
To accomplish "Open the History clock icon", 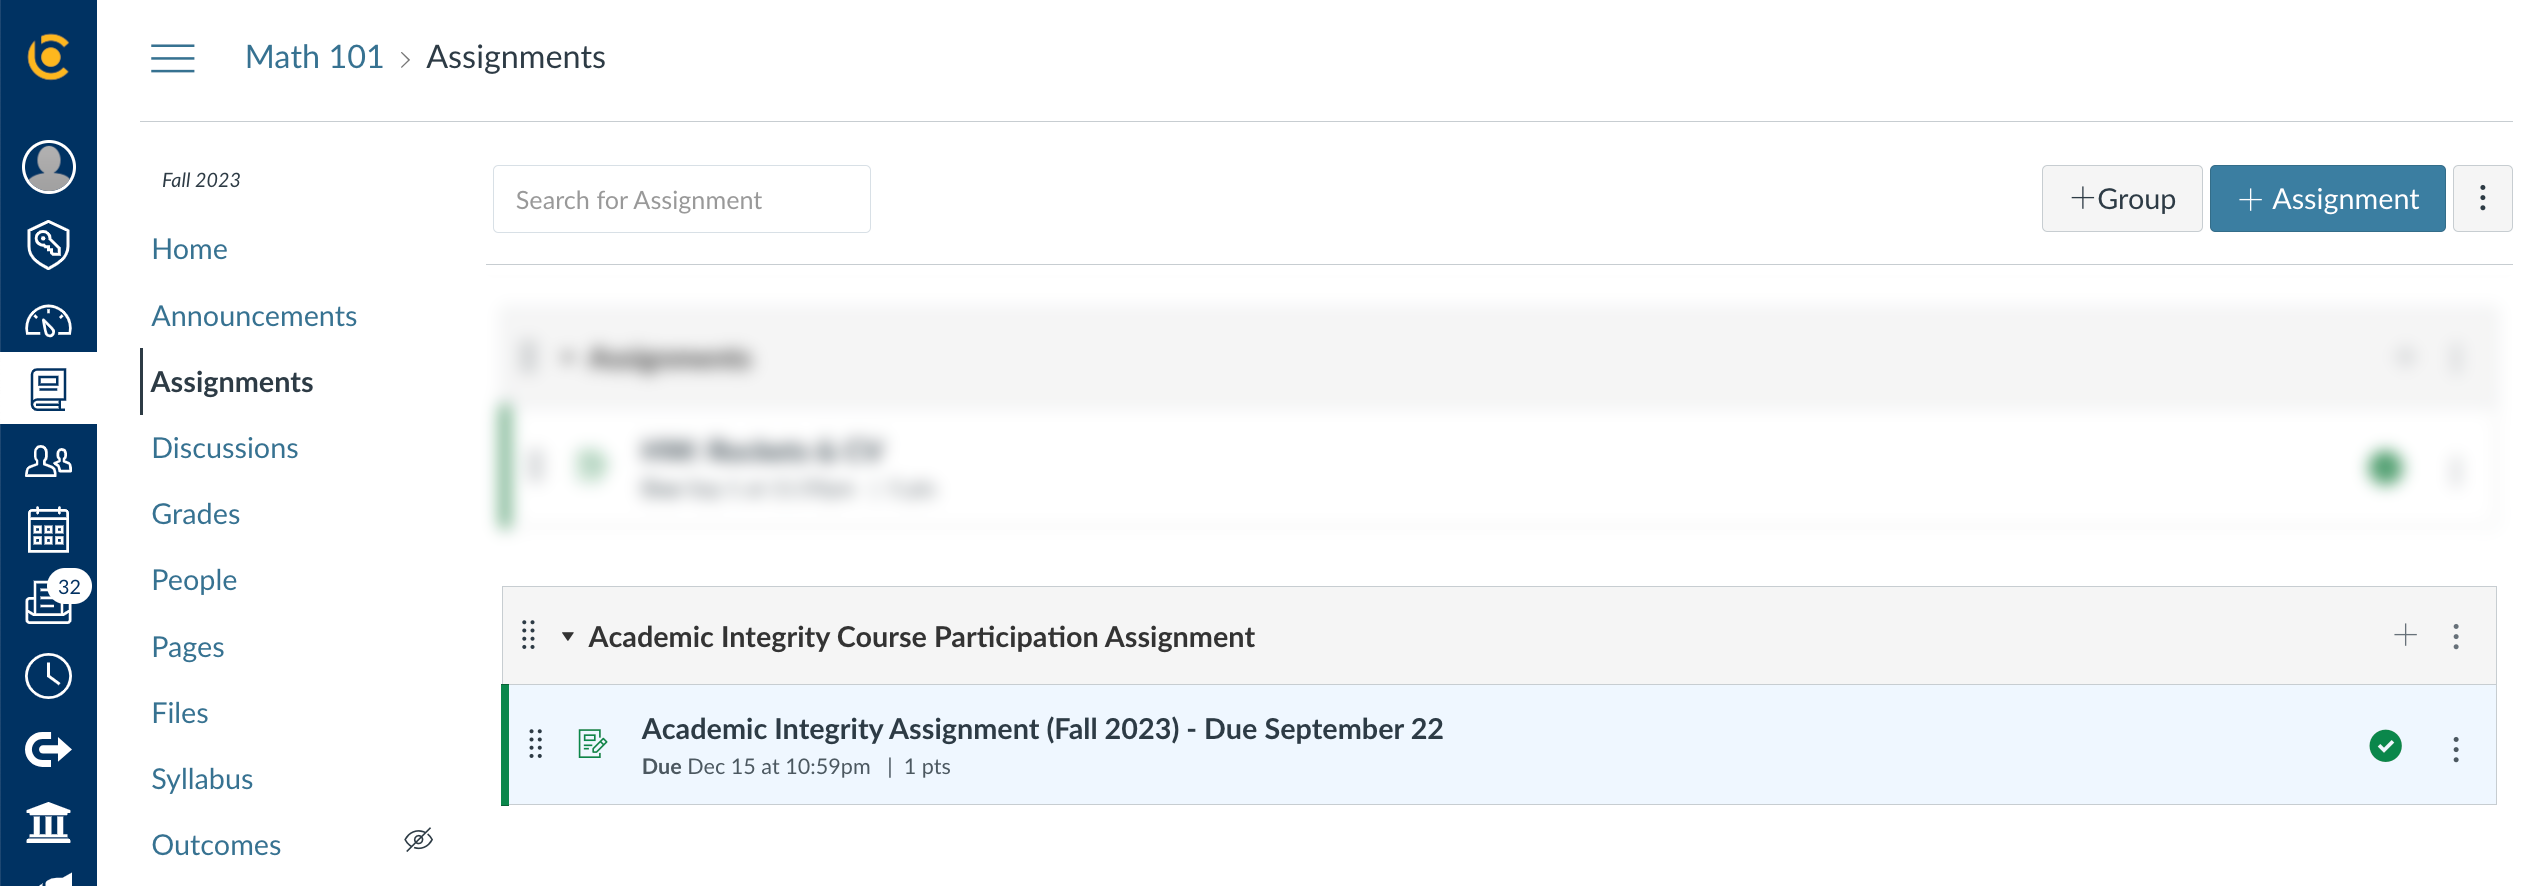I will pyautogui.click(x=48, y=677).
